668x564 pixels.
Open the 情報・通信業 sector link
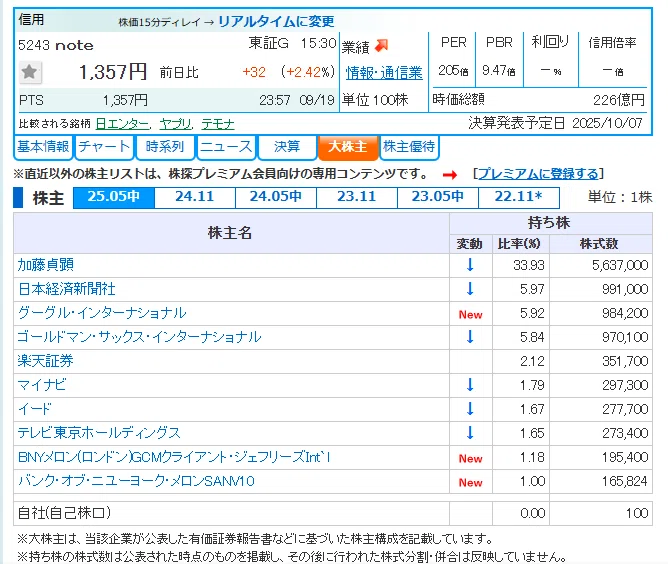(x=384, y=72)
